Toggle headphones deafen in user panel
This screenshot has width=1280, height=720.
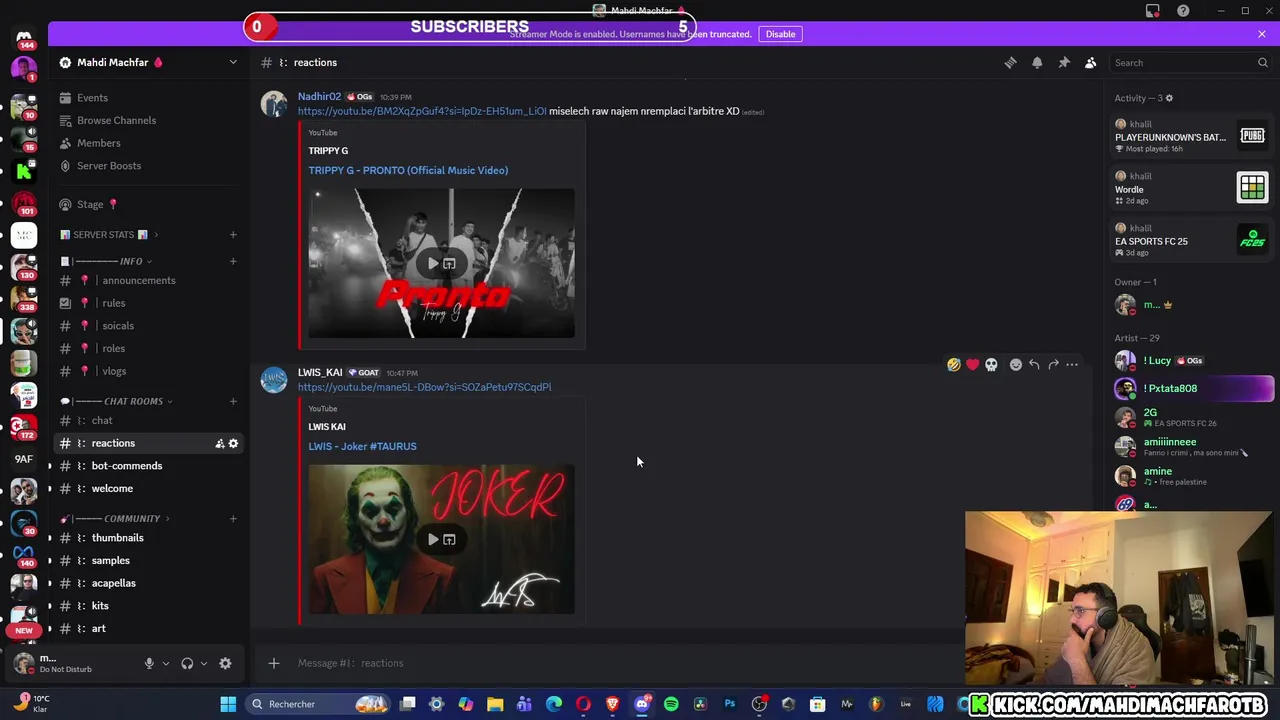pos(187,663)
